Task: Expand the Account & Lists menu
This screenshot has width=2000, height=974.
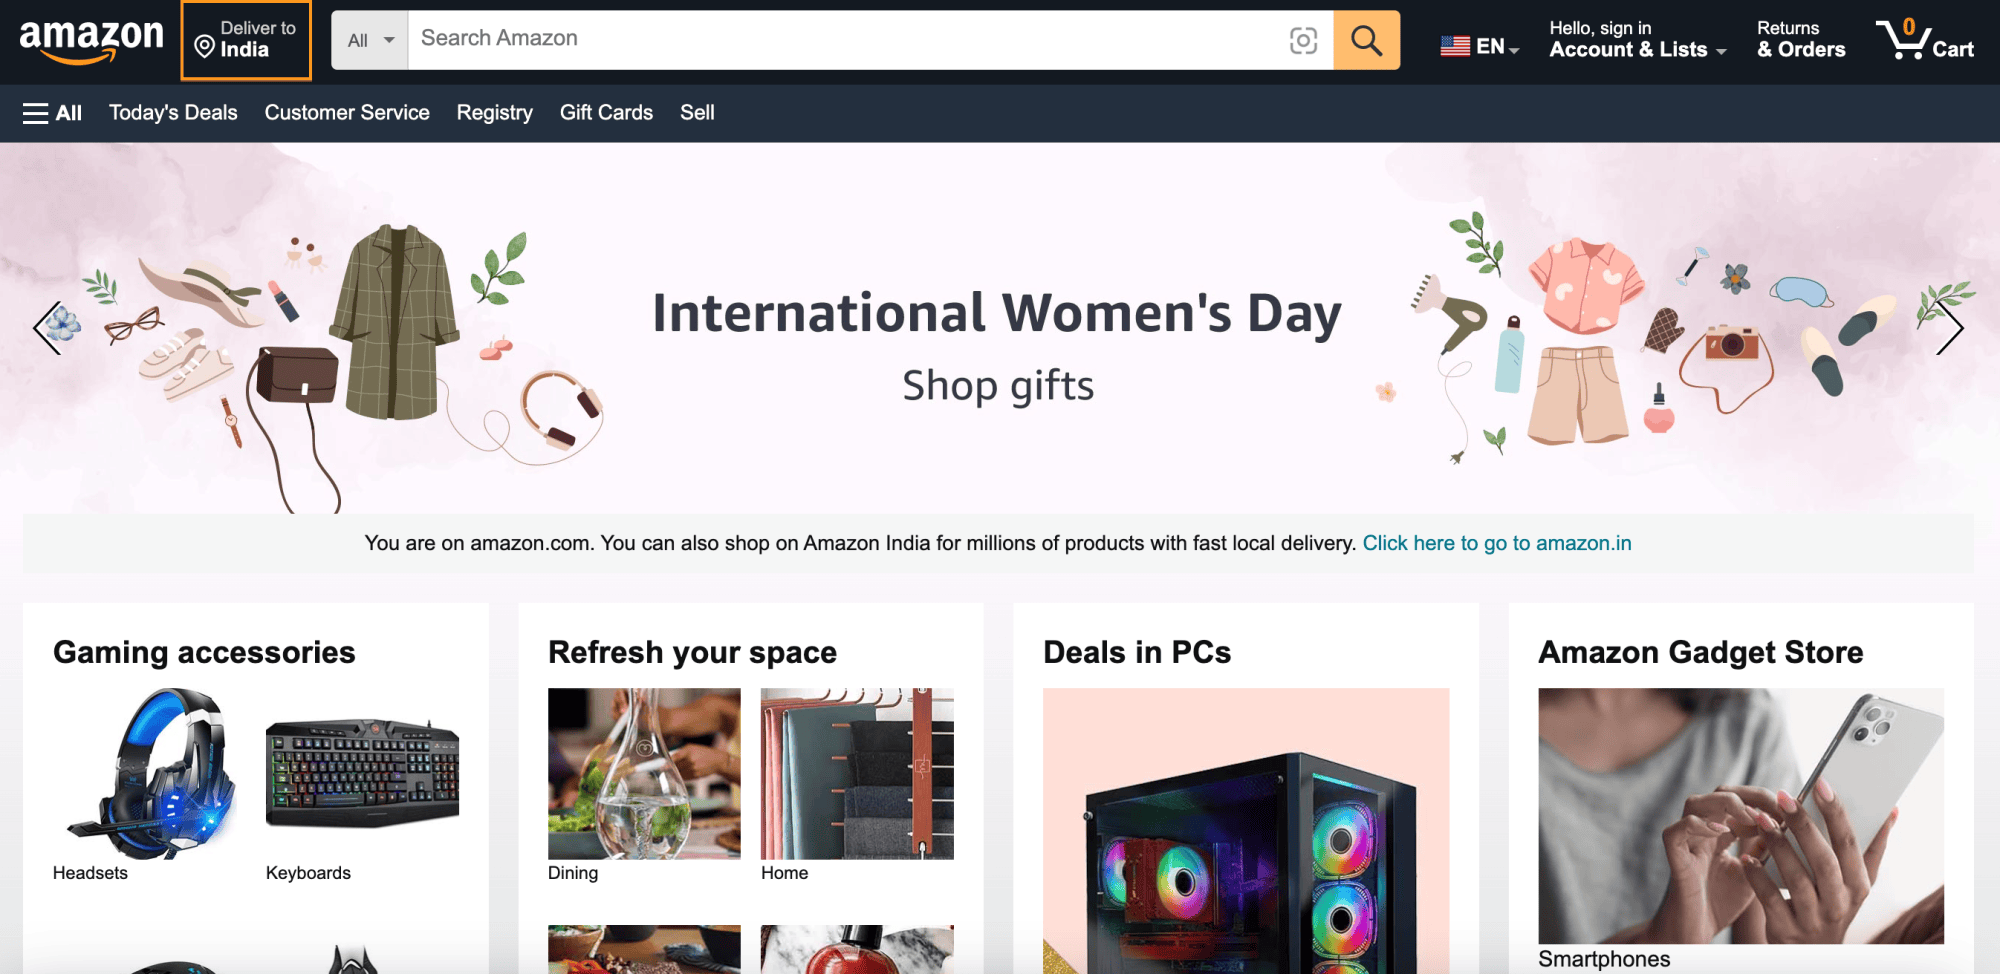Action: pyautogui.click(x=1637, y=40)
